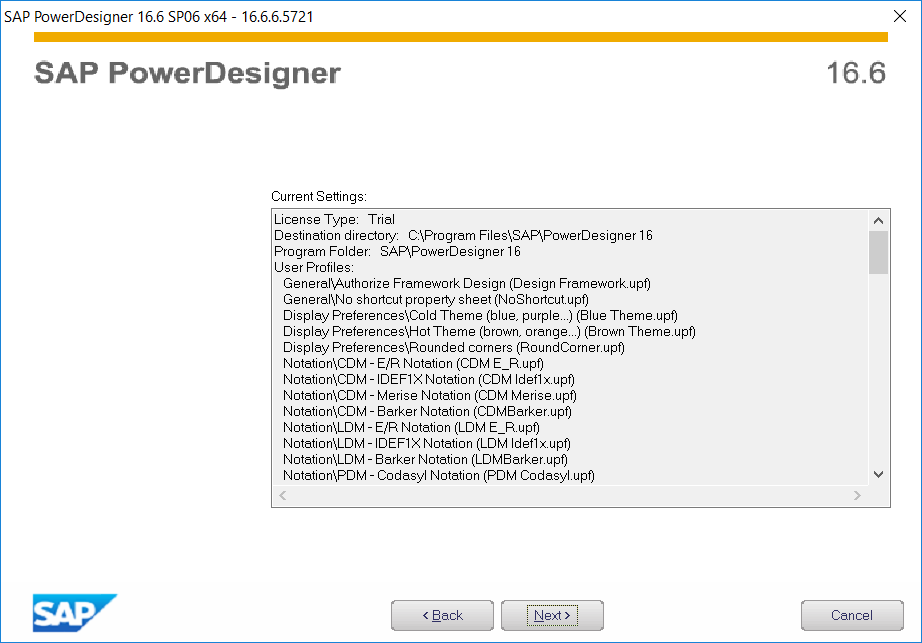Click the 'CDM - E/R Notation' entry

coord(413,363)
